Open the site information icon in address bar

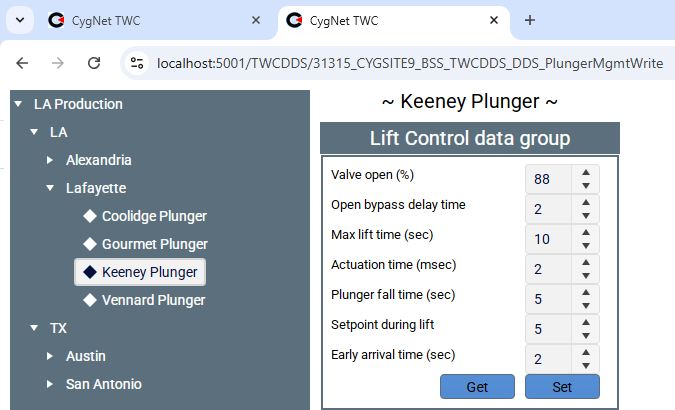point(137,63)
